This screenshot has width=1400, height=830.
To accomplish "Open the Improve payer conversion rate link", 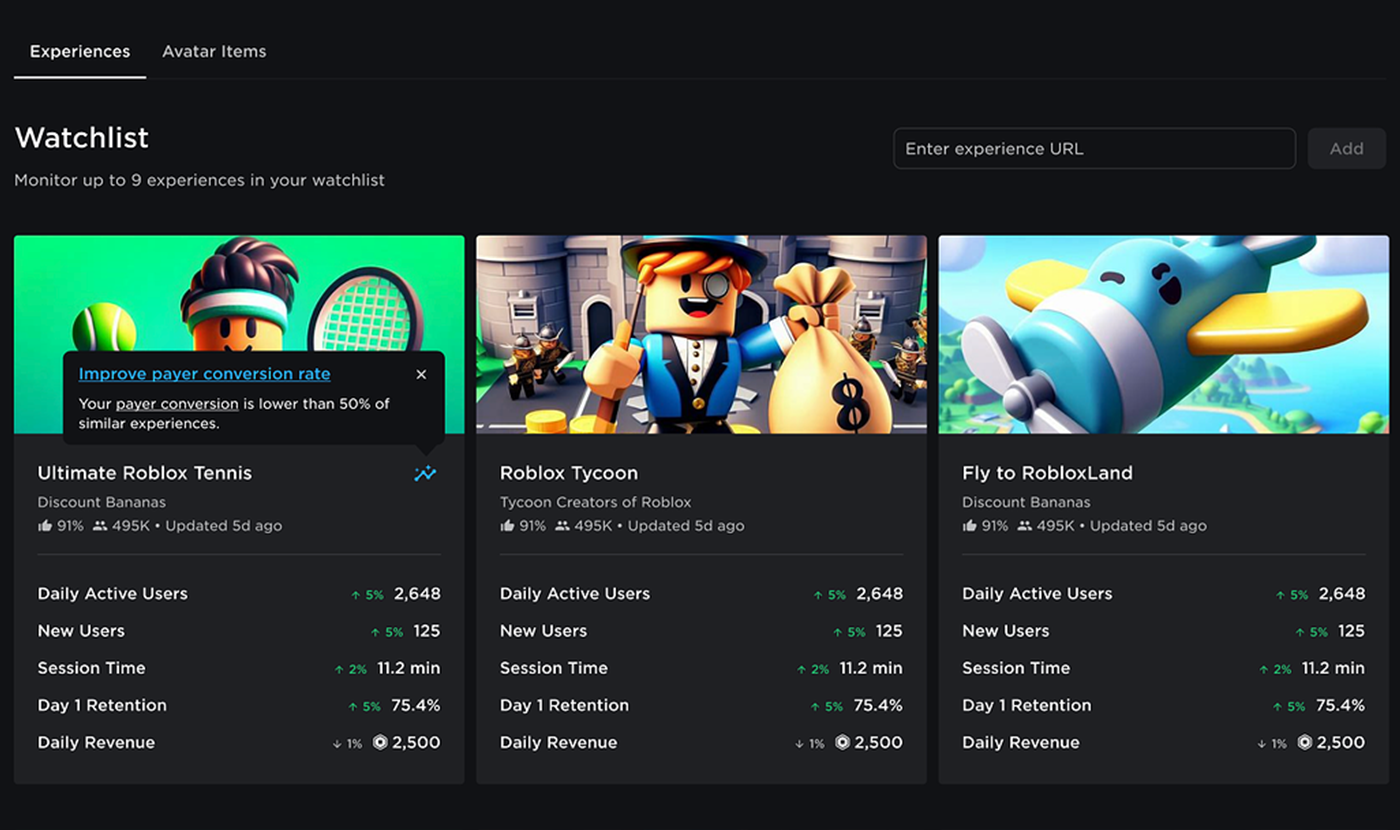I will point(204,374).
